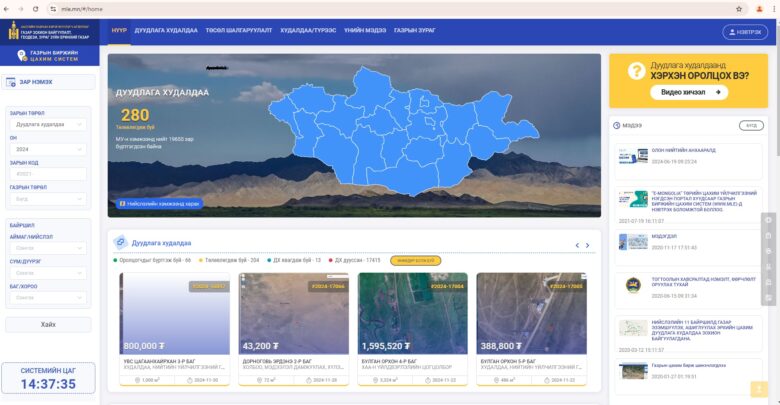This screenshot has width=780, height=405.
Task: Click the government emblem logo in header
Action: tap(14, 31)
